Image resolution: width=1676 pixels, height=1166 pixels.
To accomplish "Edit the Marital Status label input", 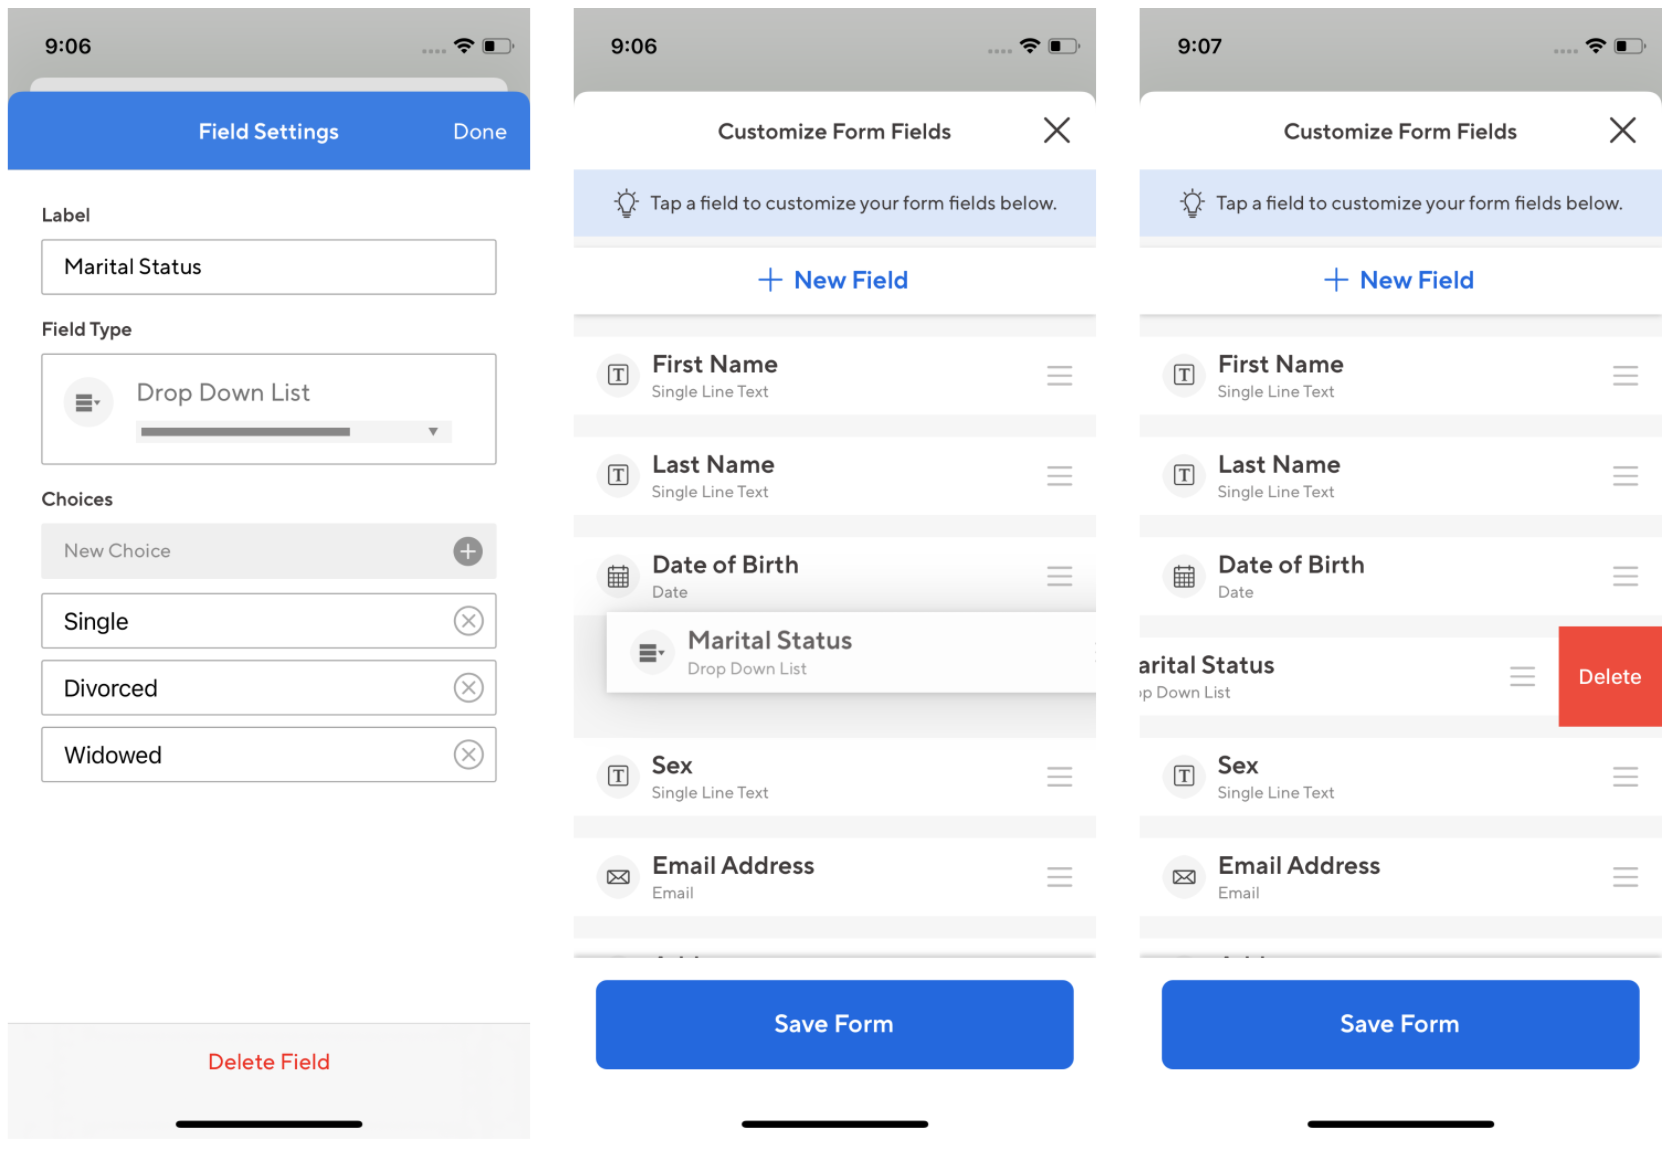I will [x=269, y=267].
